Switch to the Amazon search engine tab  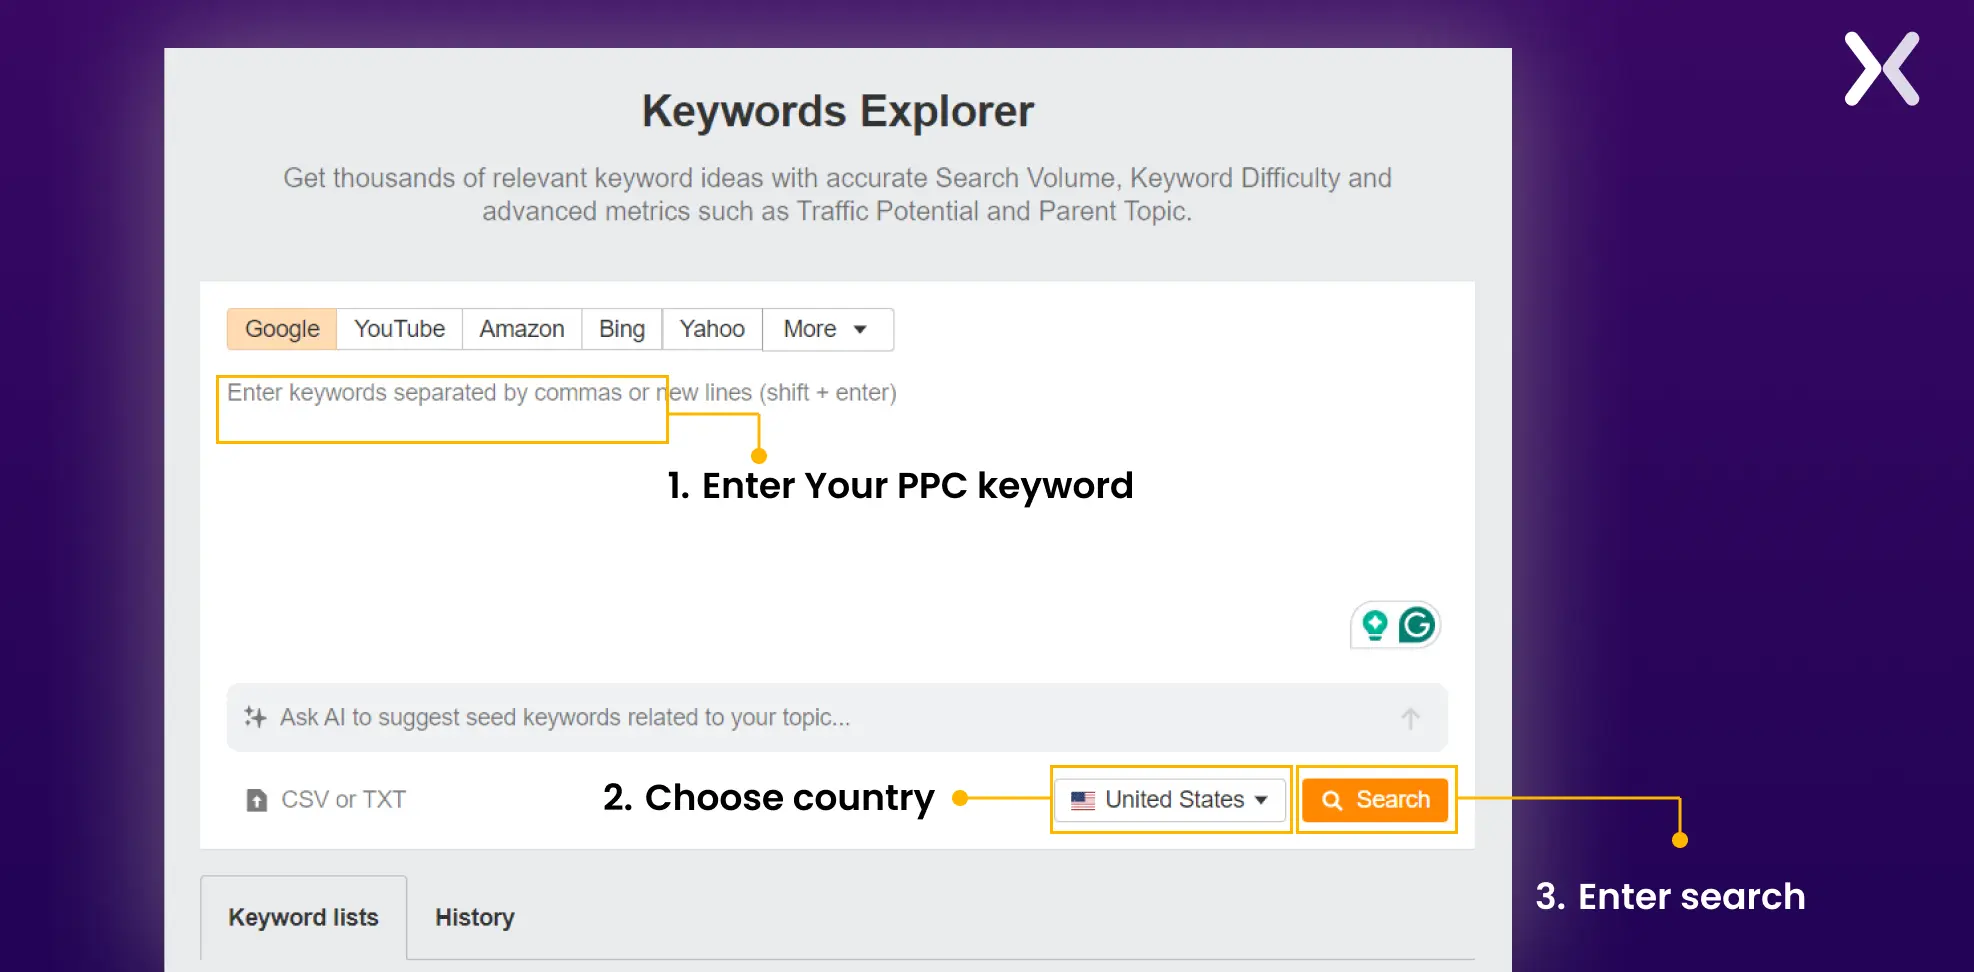click(522, 329)
